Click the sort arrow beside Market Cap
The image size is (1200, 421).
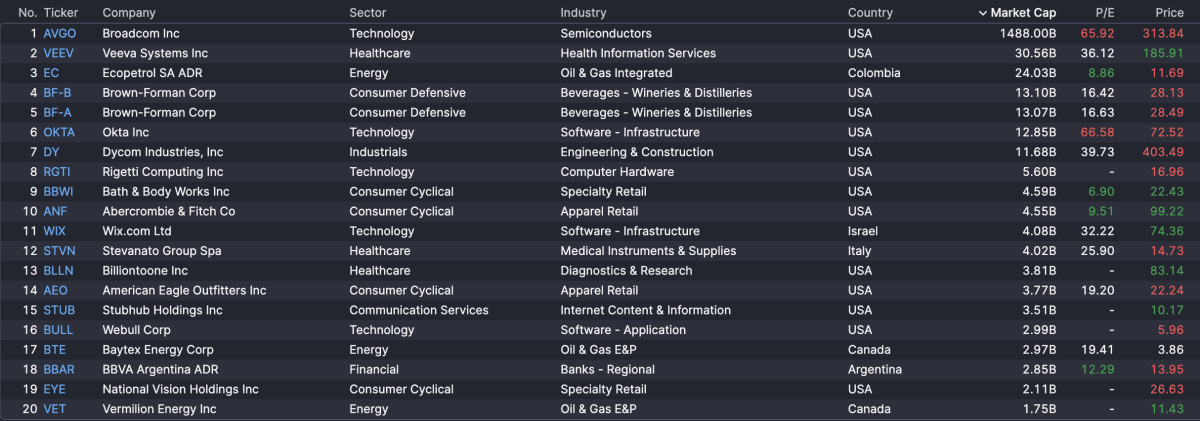(982, 13)
